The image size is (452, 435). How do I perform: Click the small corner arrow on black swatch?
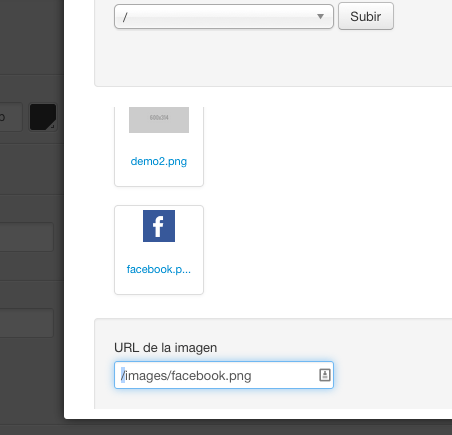52,126
